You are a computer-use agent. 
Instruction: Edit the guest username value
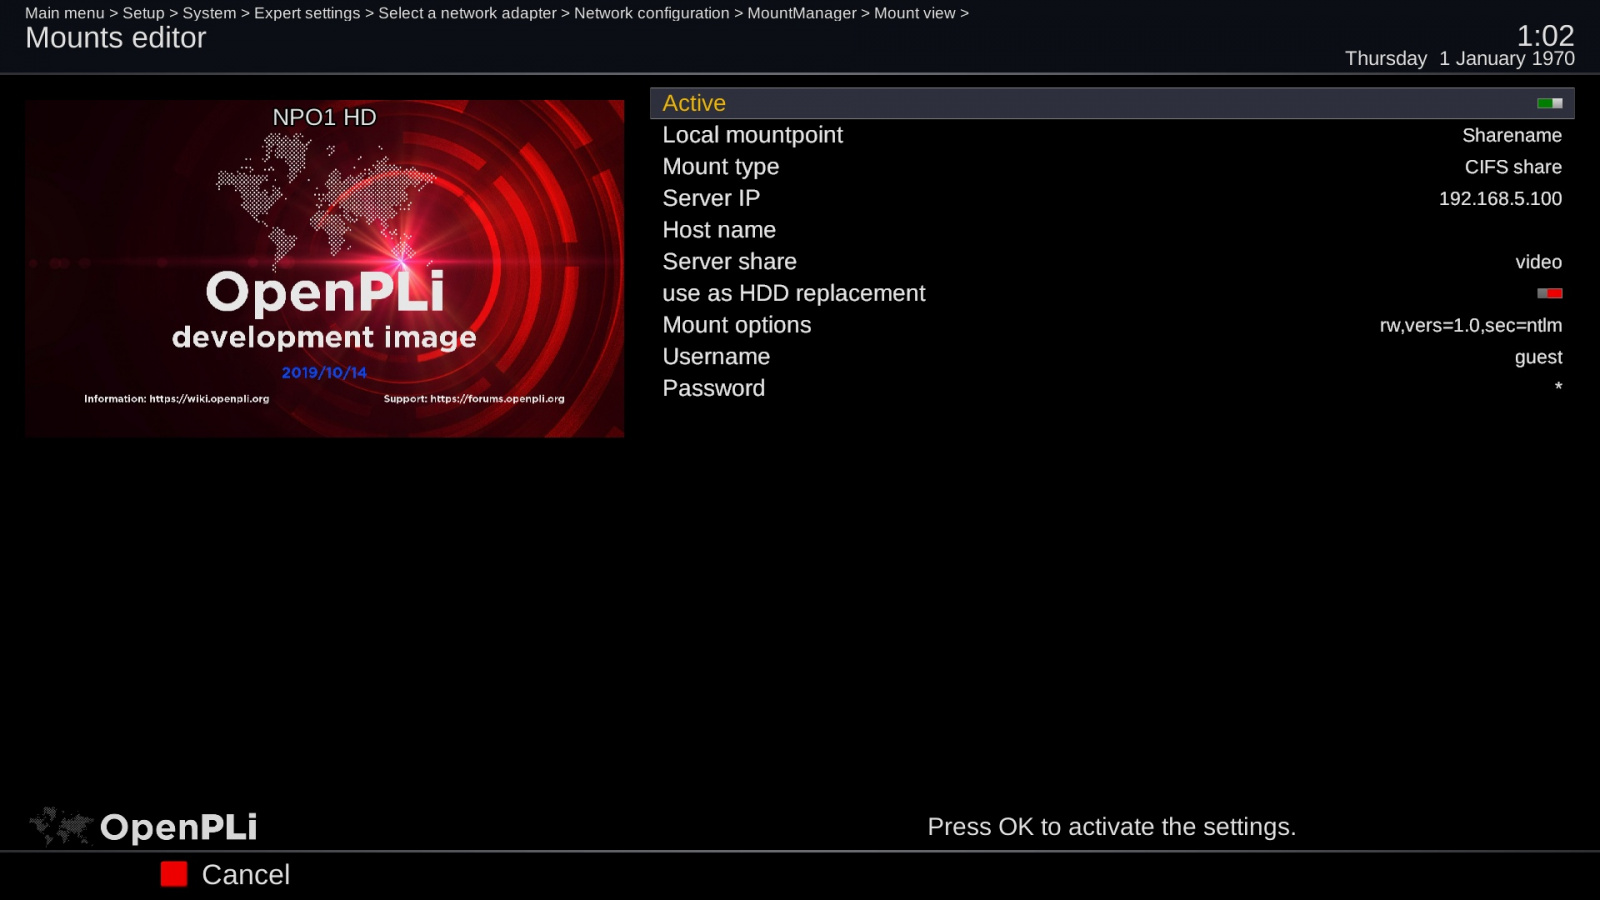click(1538, 357)
